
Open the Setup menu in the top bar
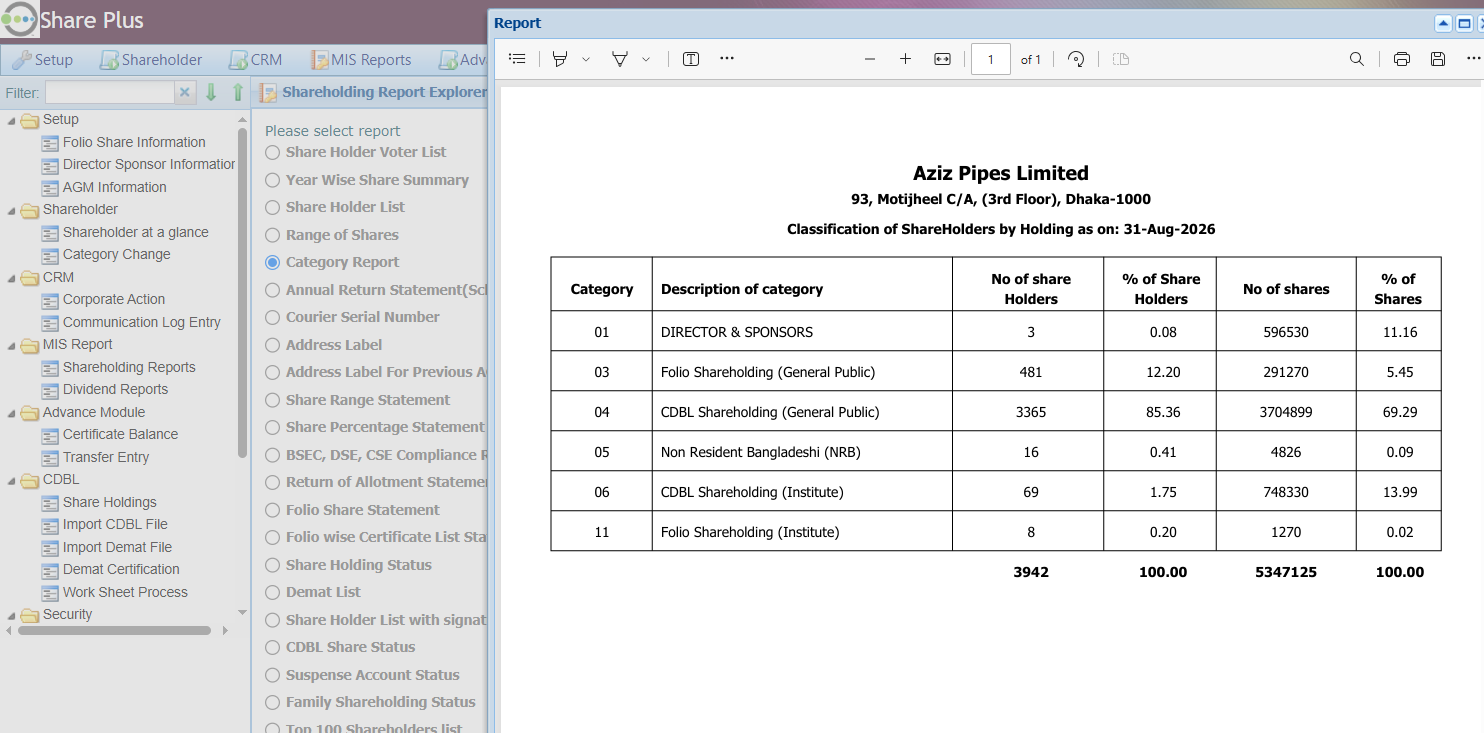pos(42,60)
